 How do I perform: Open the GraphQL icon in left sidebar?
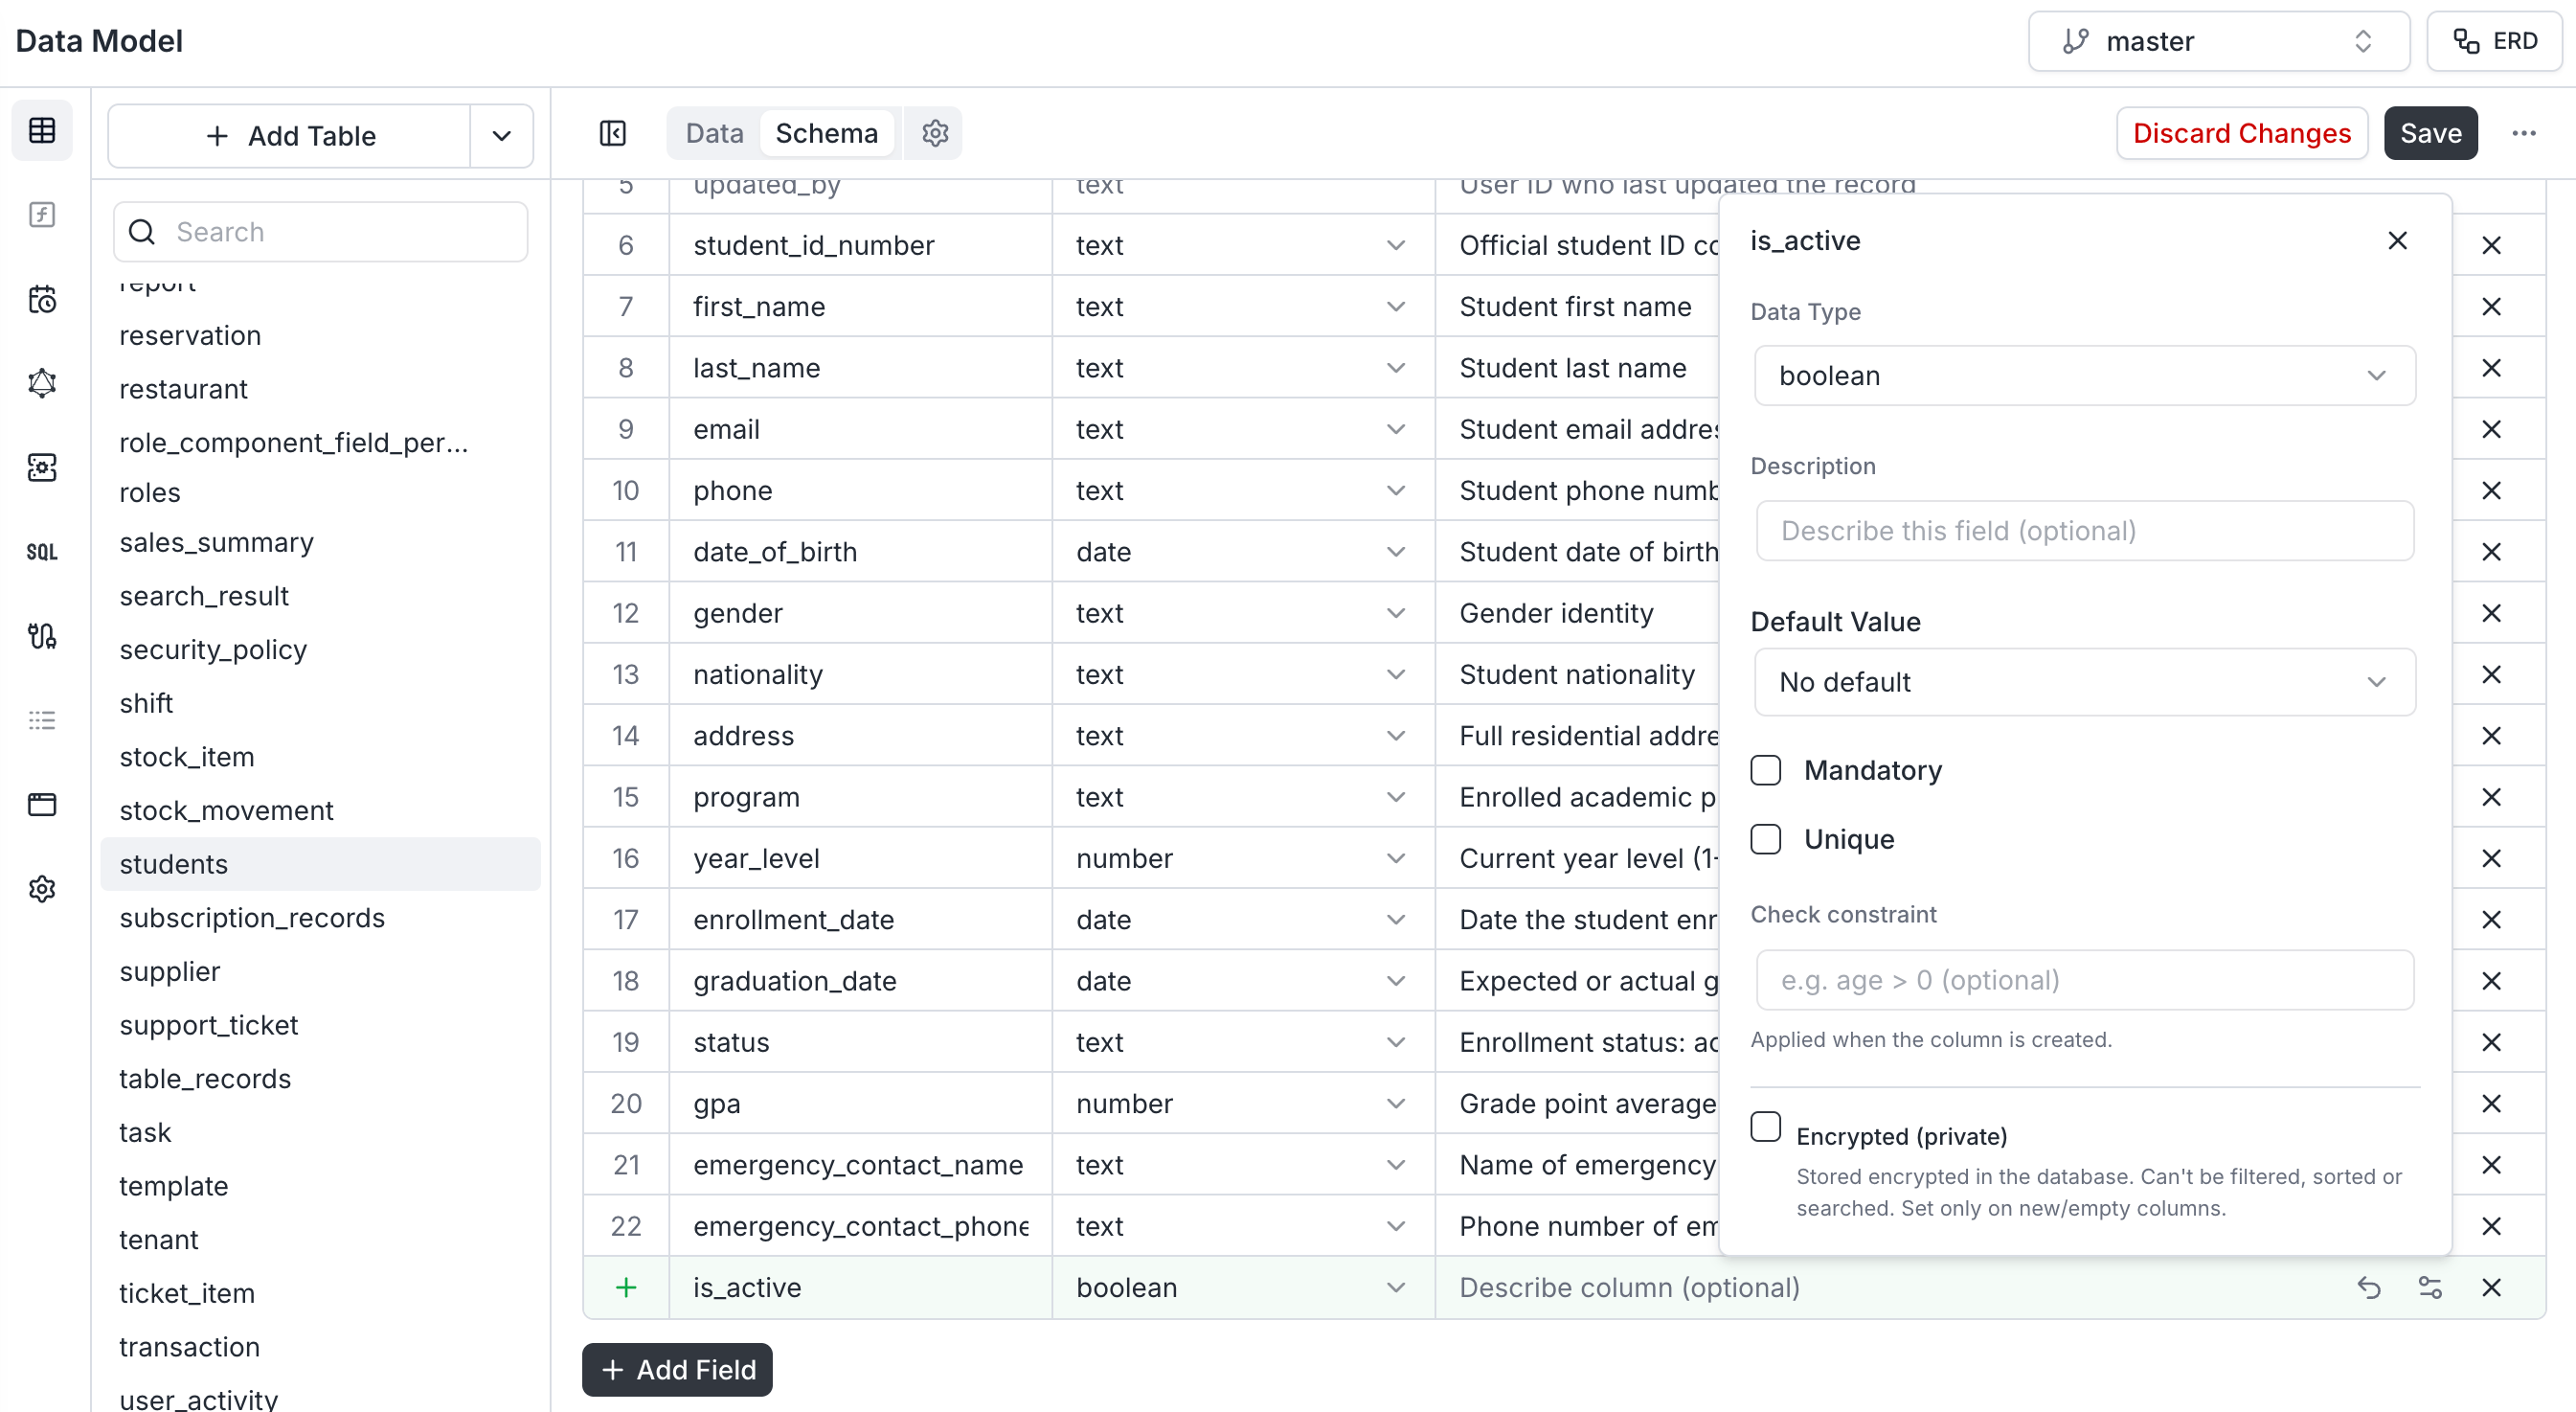(x=42, y=383)
